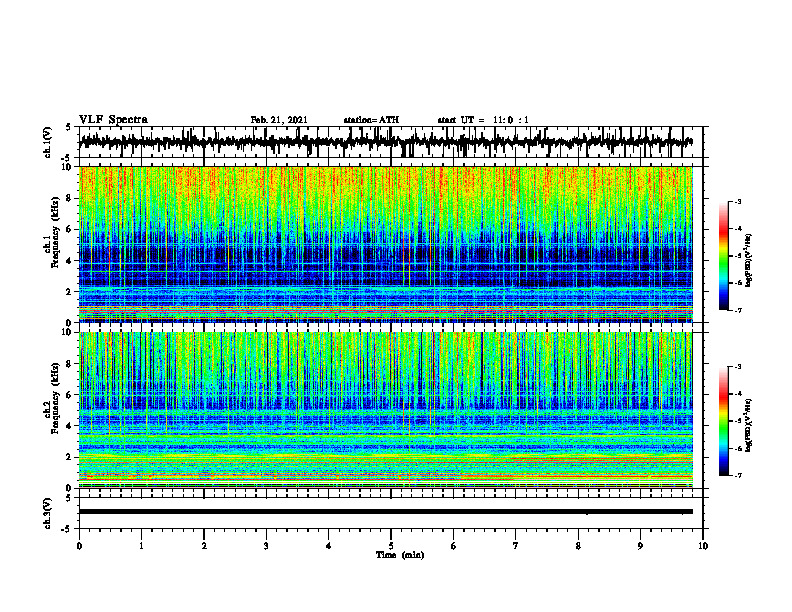
Task: Click the "ch.1(V)" waveform axis label
Action: [x=48, y=142]
